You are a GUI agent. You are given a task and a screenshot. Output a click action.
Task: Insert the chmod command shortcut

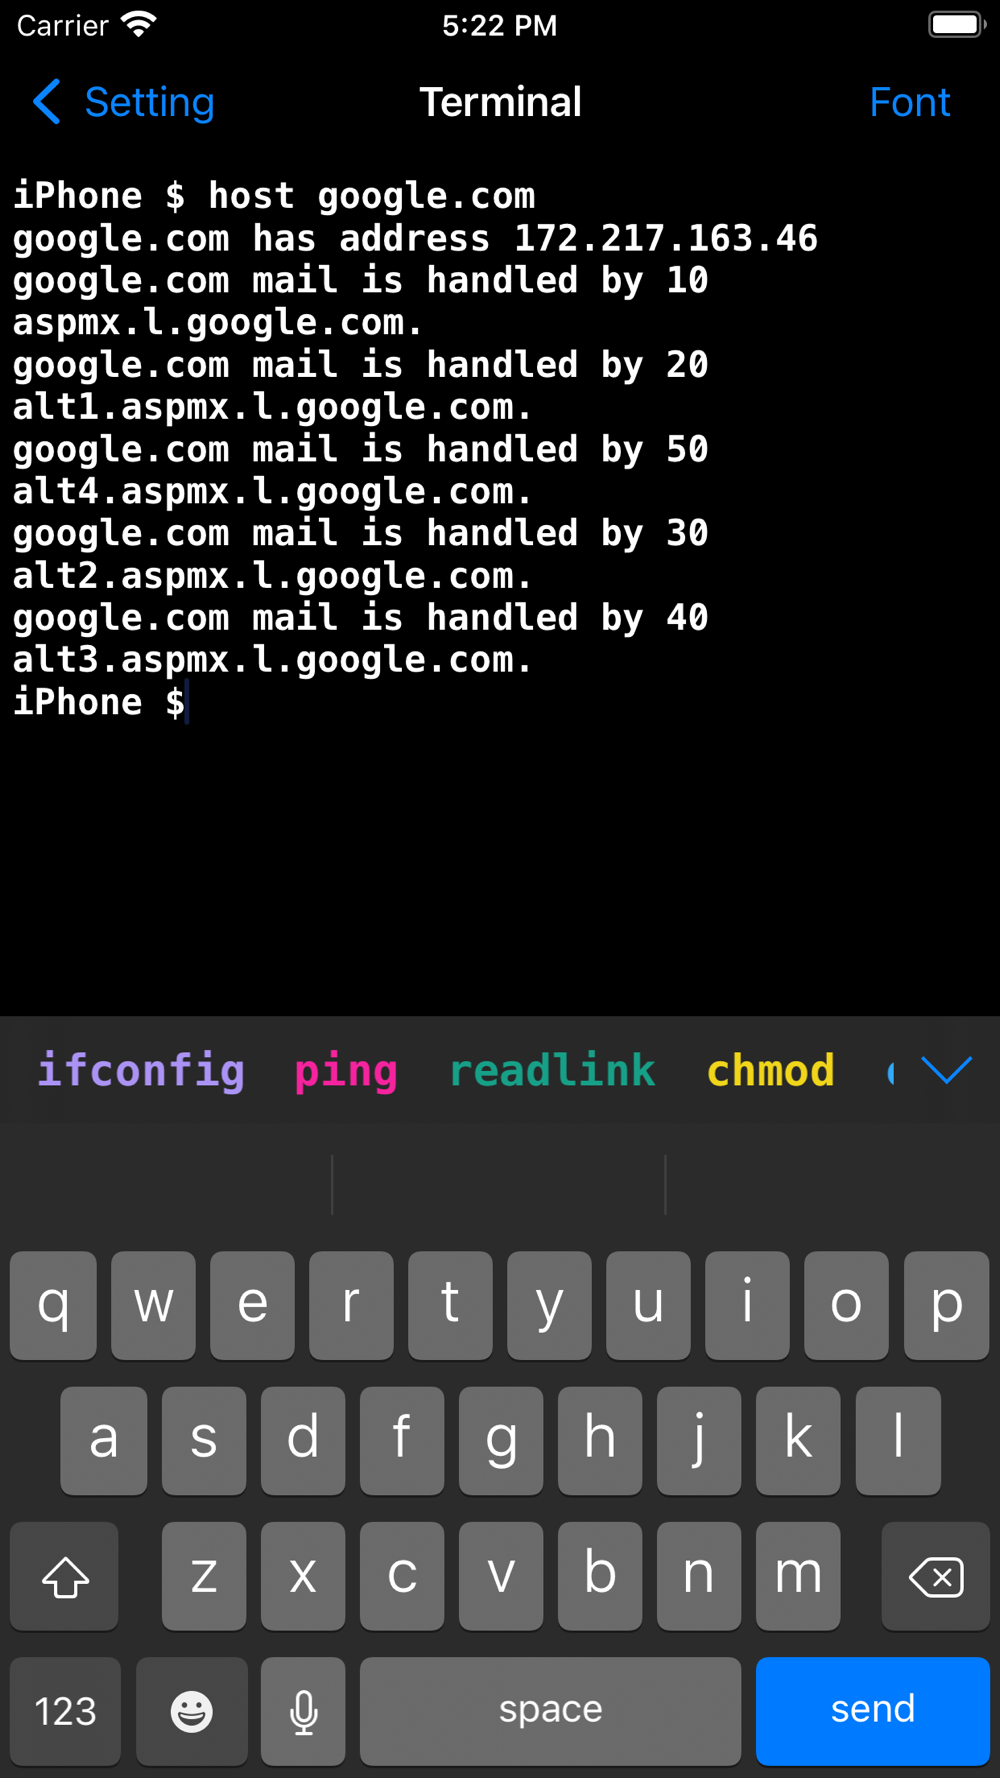click(x=770, y=1071)
